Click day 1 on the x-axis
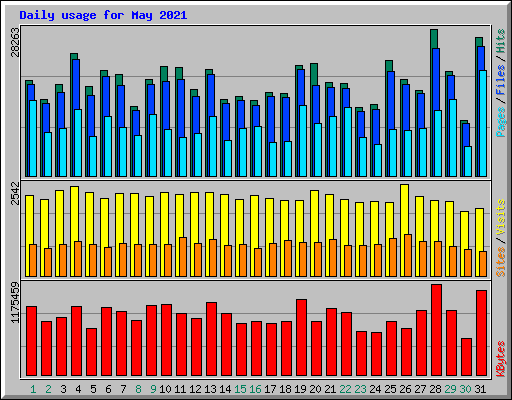 (33, 389)
